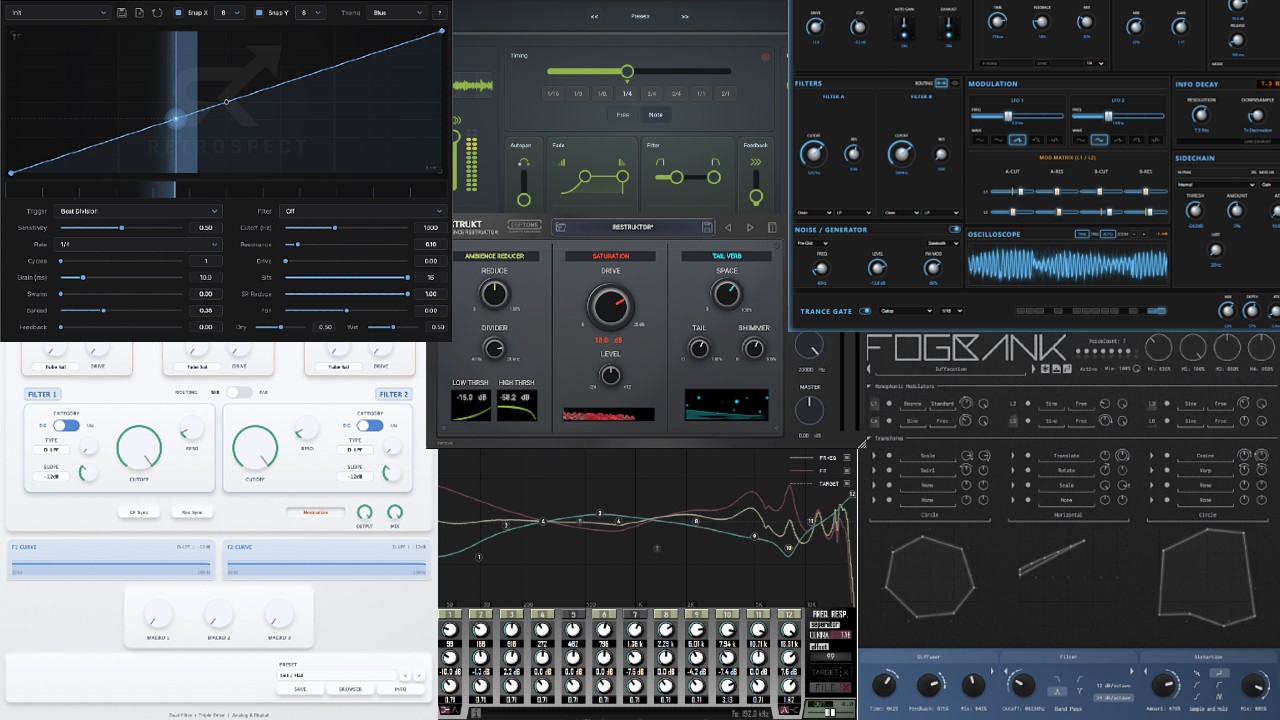Toggle the Noise / Generator power switch

click(x=955, y=229)
